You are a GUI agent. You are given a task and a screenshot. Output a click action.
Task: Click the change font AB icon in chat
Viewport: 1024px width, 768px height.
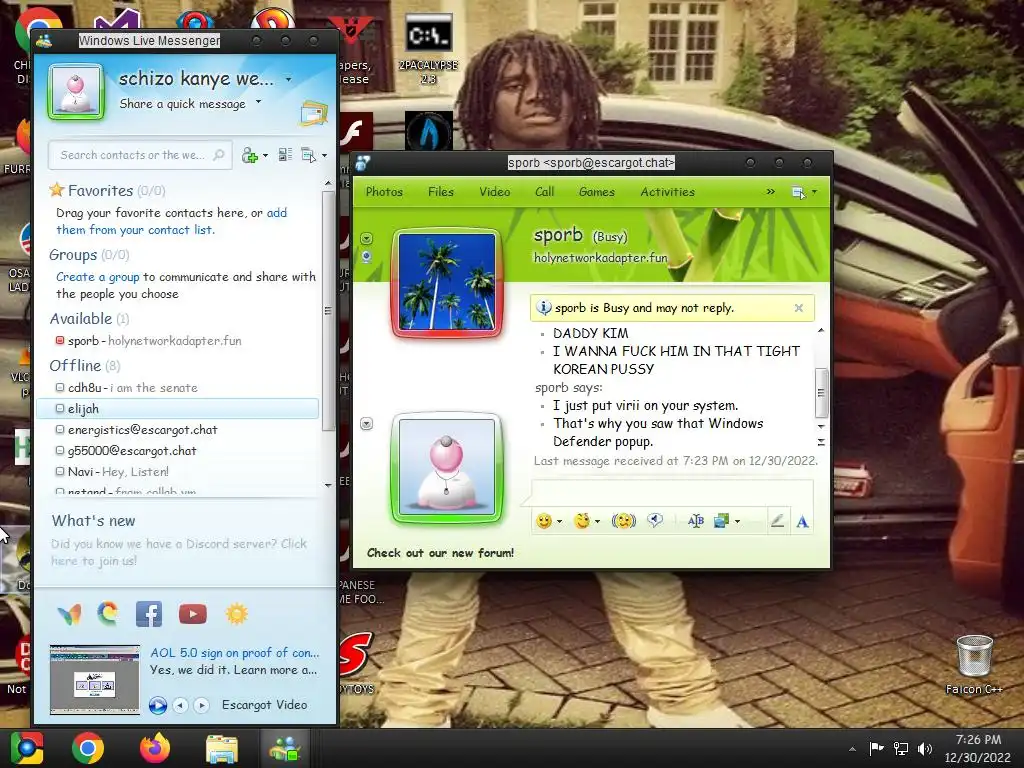pos(696,520)
